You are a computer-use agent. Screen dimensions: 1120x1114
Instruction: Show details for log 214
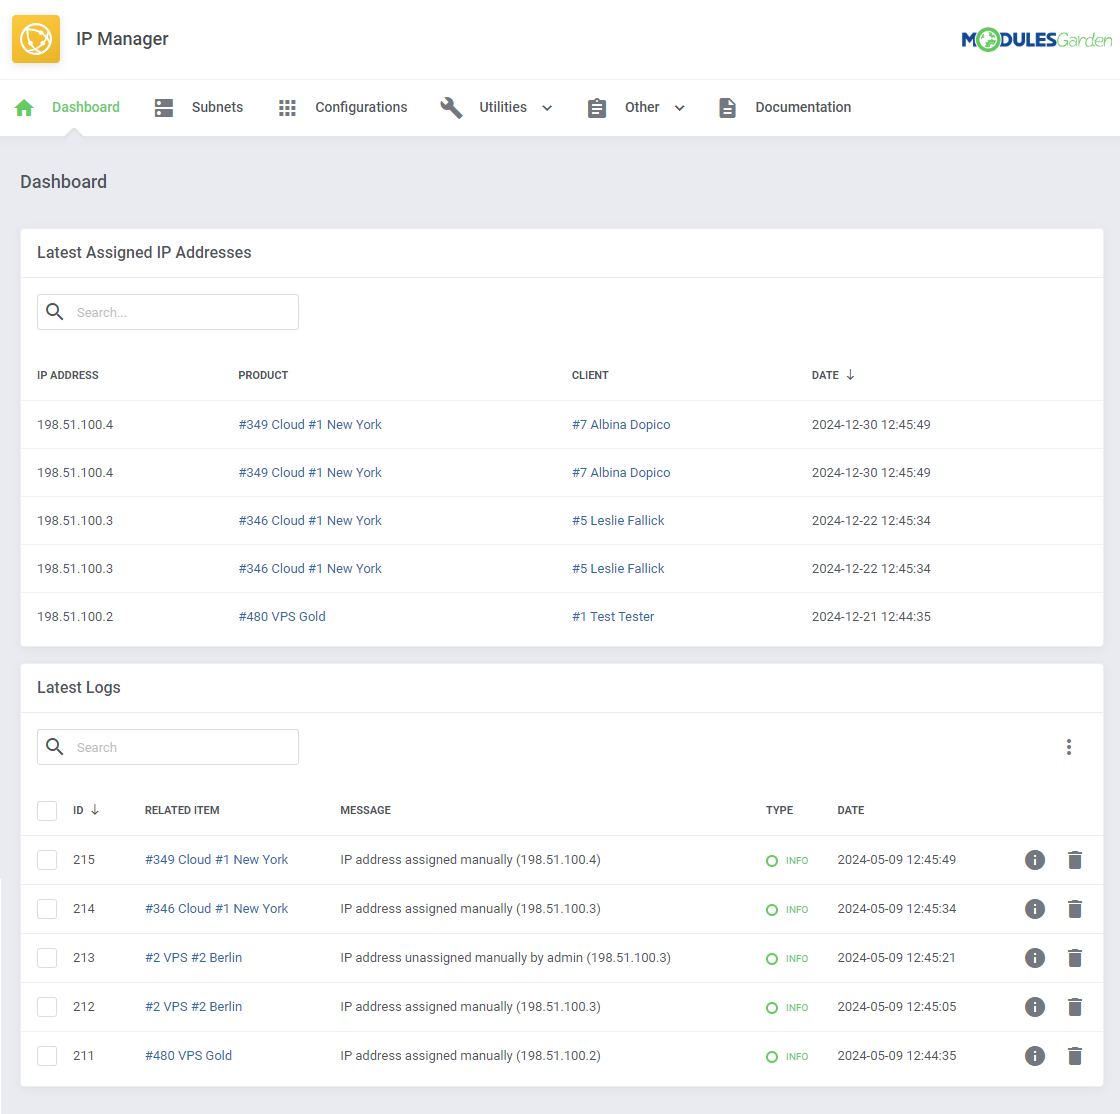pyautogui.click(x=1034, y=909)
